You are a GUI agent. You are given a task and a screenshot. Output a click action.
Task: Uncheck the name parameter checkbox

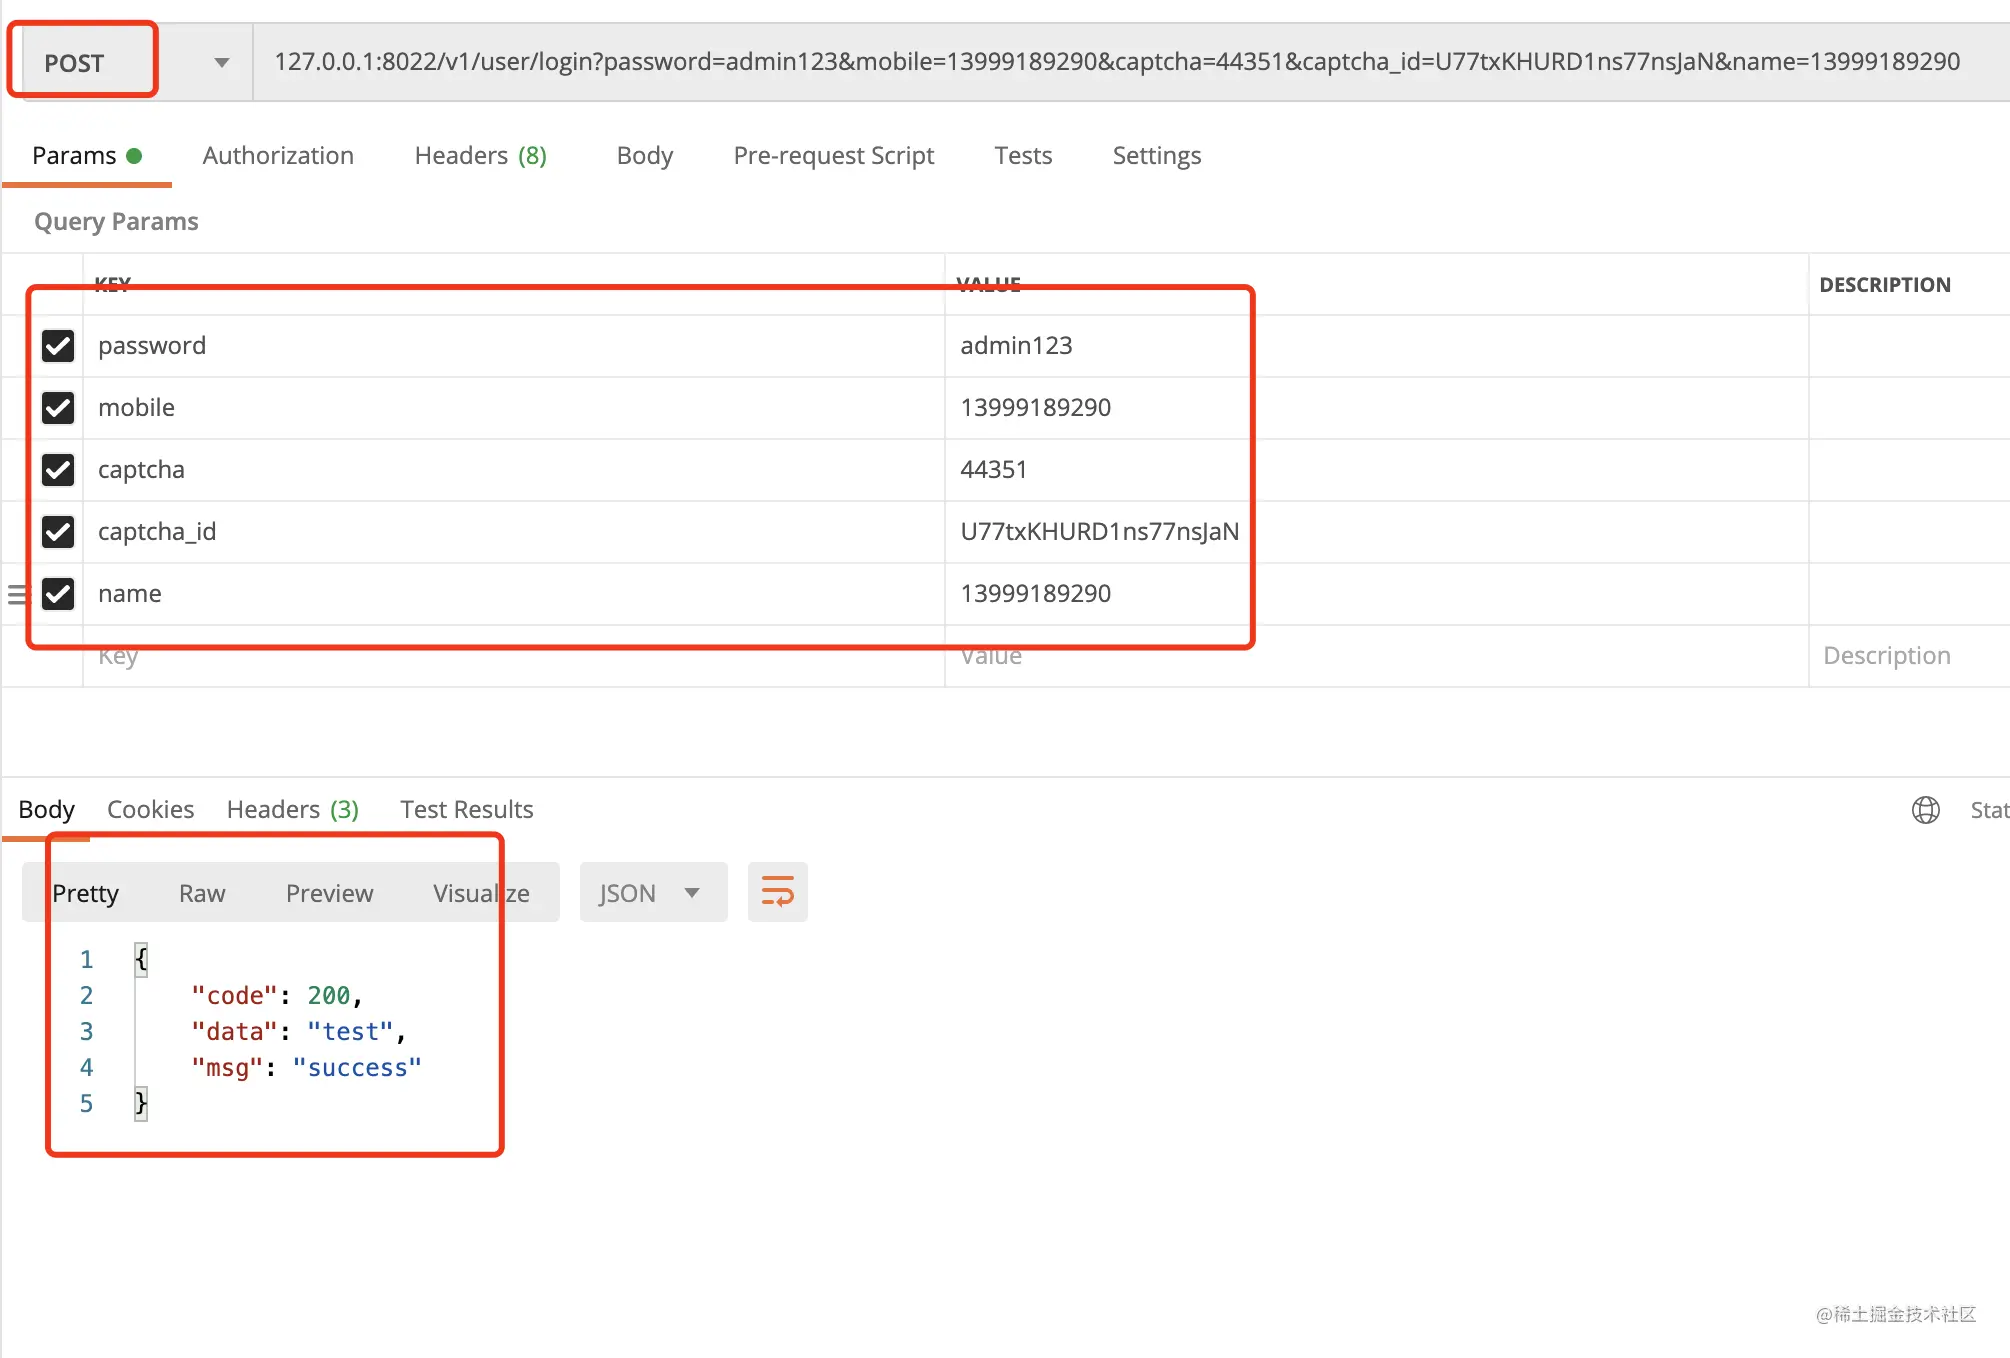[x=58, y=594]
